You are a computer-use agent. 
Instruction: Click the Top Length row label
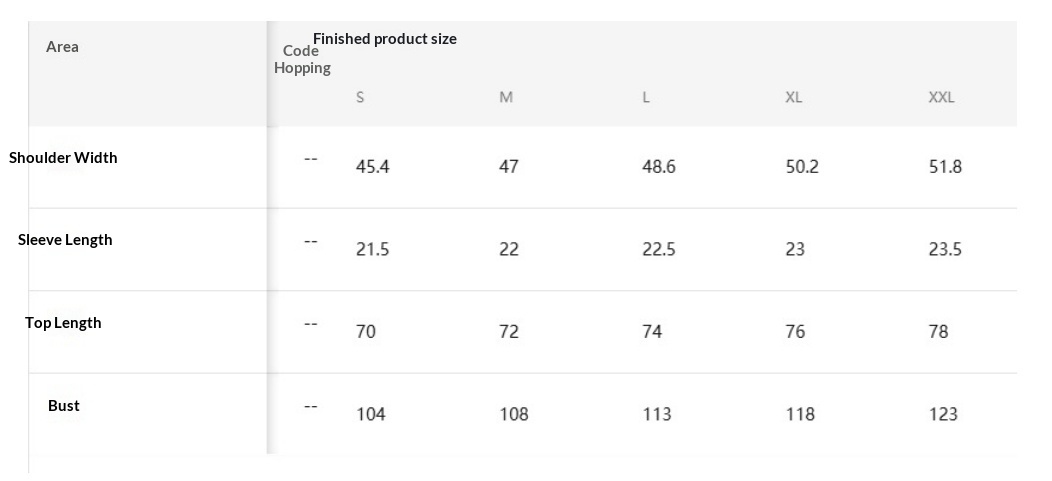63,323
